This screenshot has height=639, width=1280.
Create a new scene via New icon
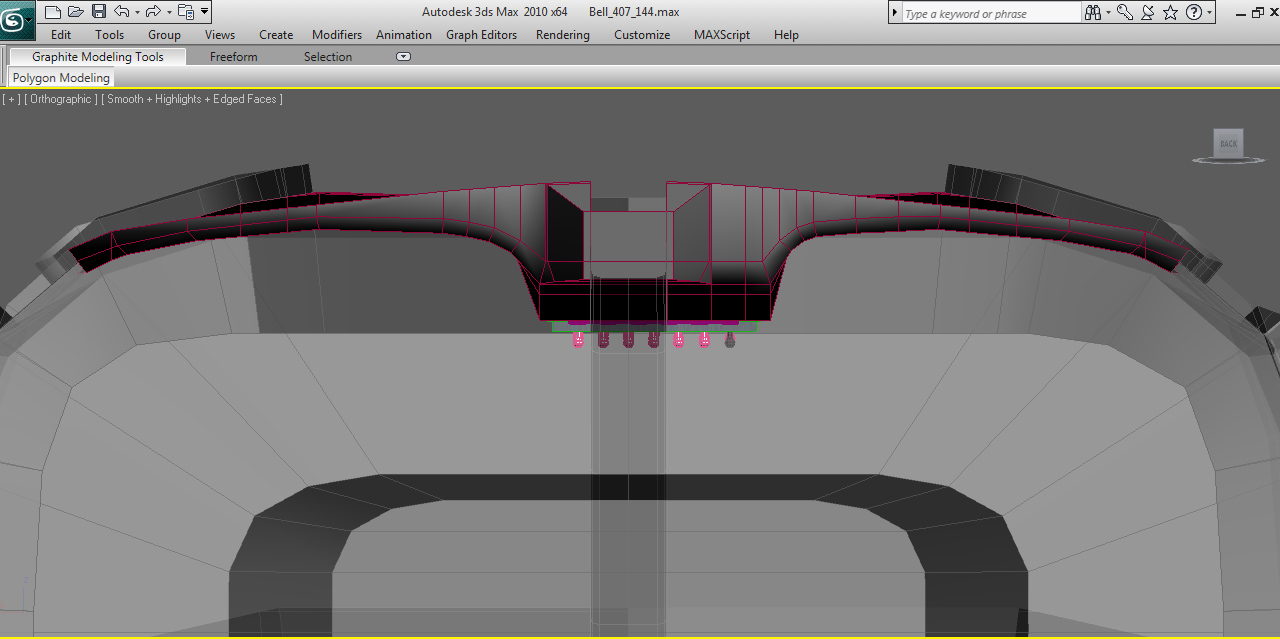[53, 12]
